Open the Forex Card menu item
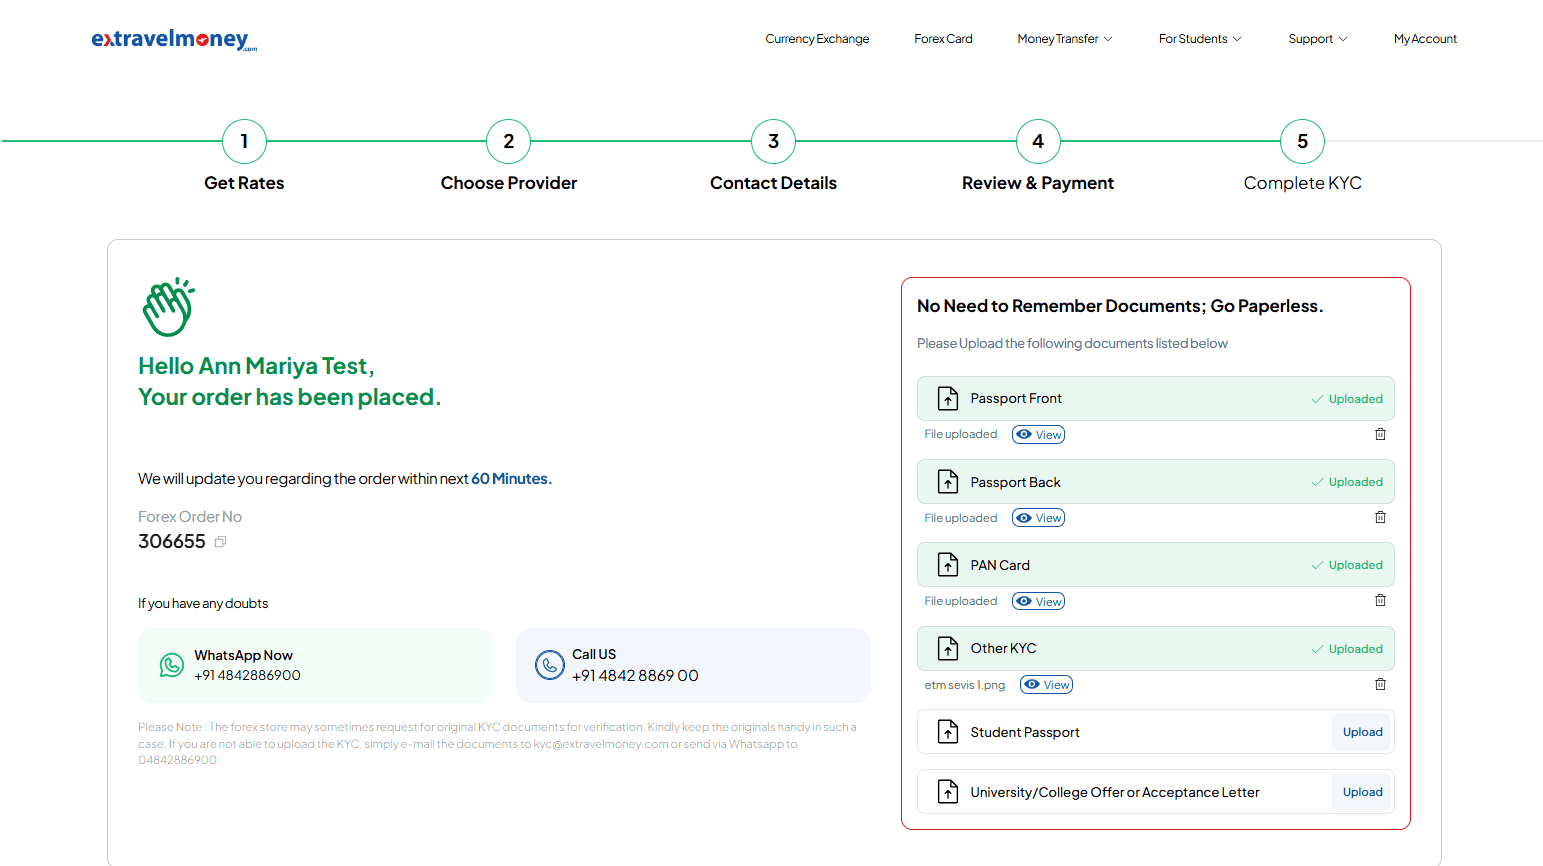Image resolution: width=1543 pixels, height=866 pixels. pyautogui.click(x=943, y=39)
